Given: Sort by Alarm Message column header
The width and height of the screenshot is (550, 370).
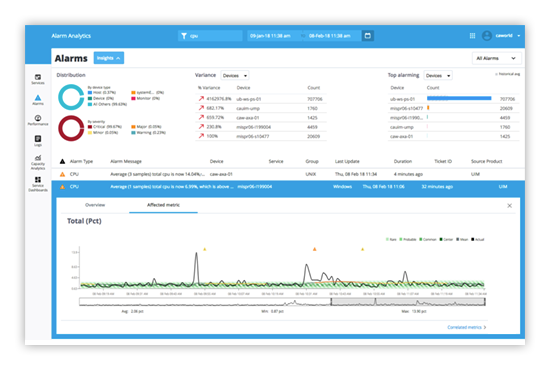Looking at the screenshot, I should (126, 161).
